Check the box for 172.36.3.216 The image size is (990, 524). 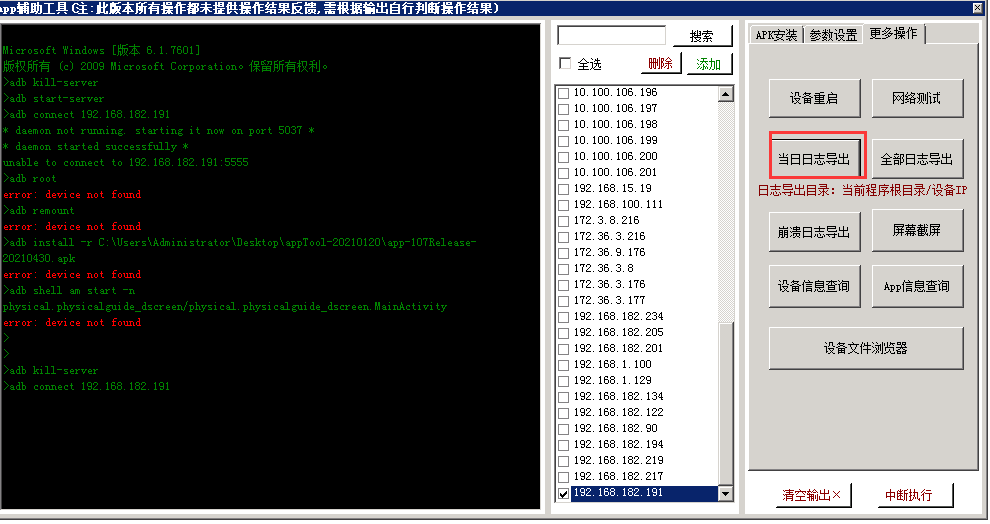(564, 237)
